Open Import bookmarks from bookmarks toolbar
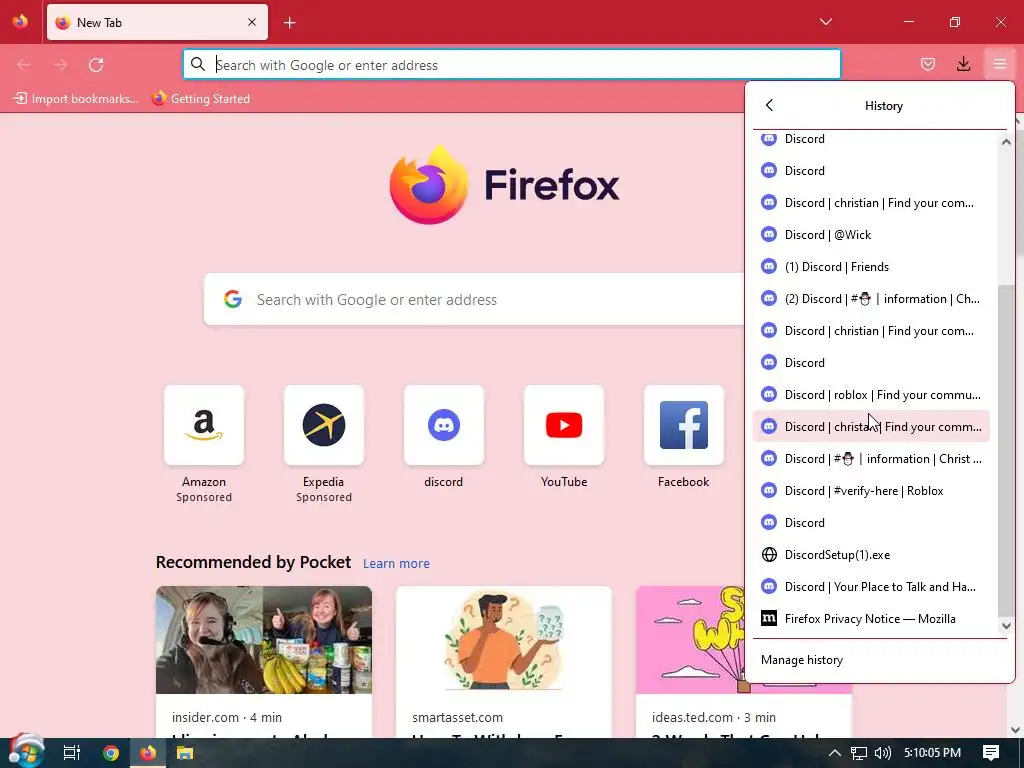The image size is (1024, 768). pos(76,99)
